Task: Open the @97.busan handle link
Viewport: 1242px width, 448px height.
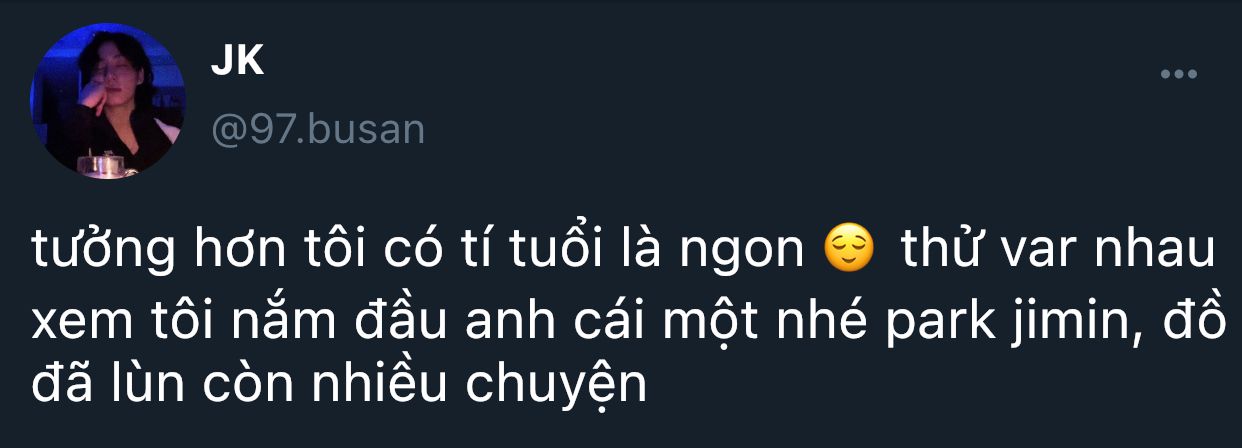Action: click(318, 129)
